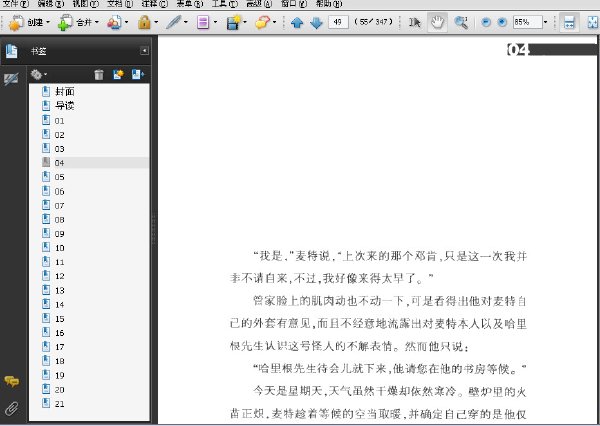Click the Collaborate people icon
Image resolution: width=600 pixels, height=426 pixels.
(114, 23)
